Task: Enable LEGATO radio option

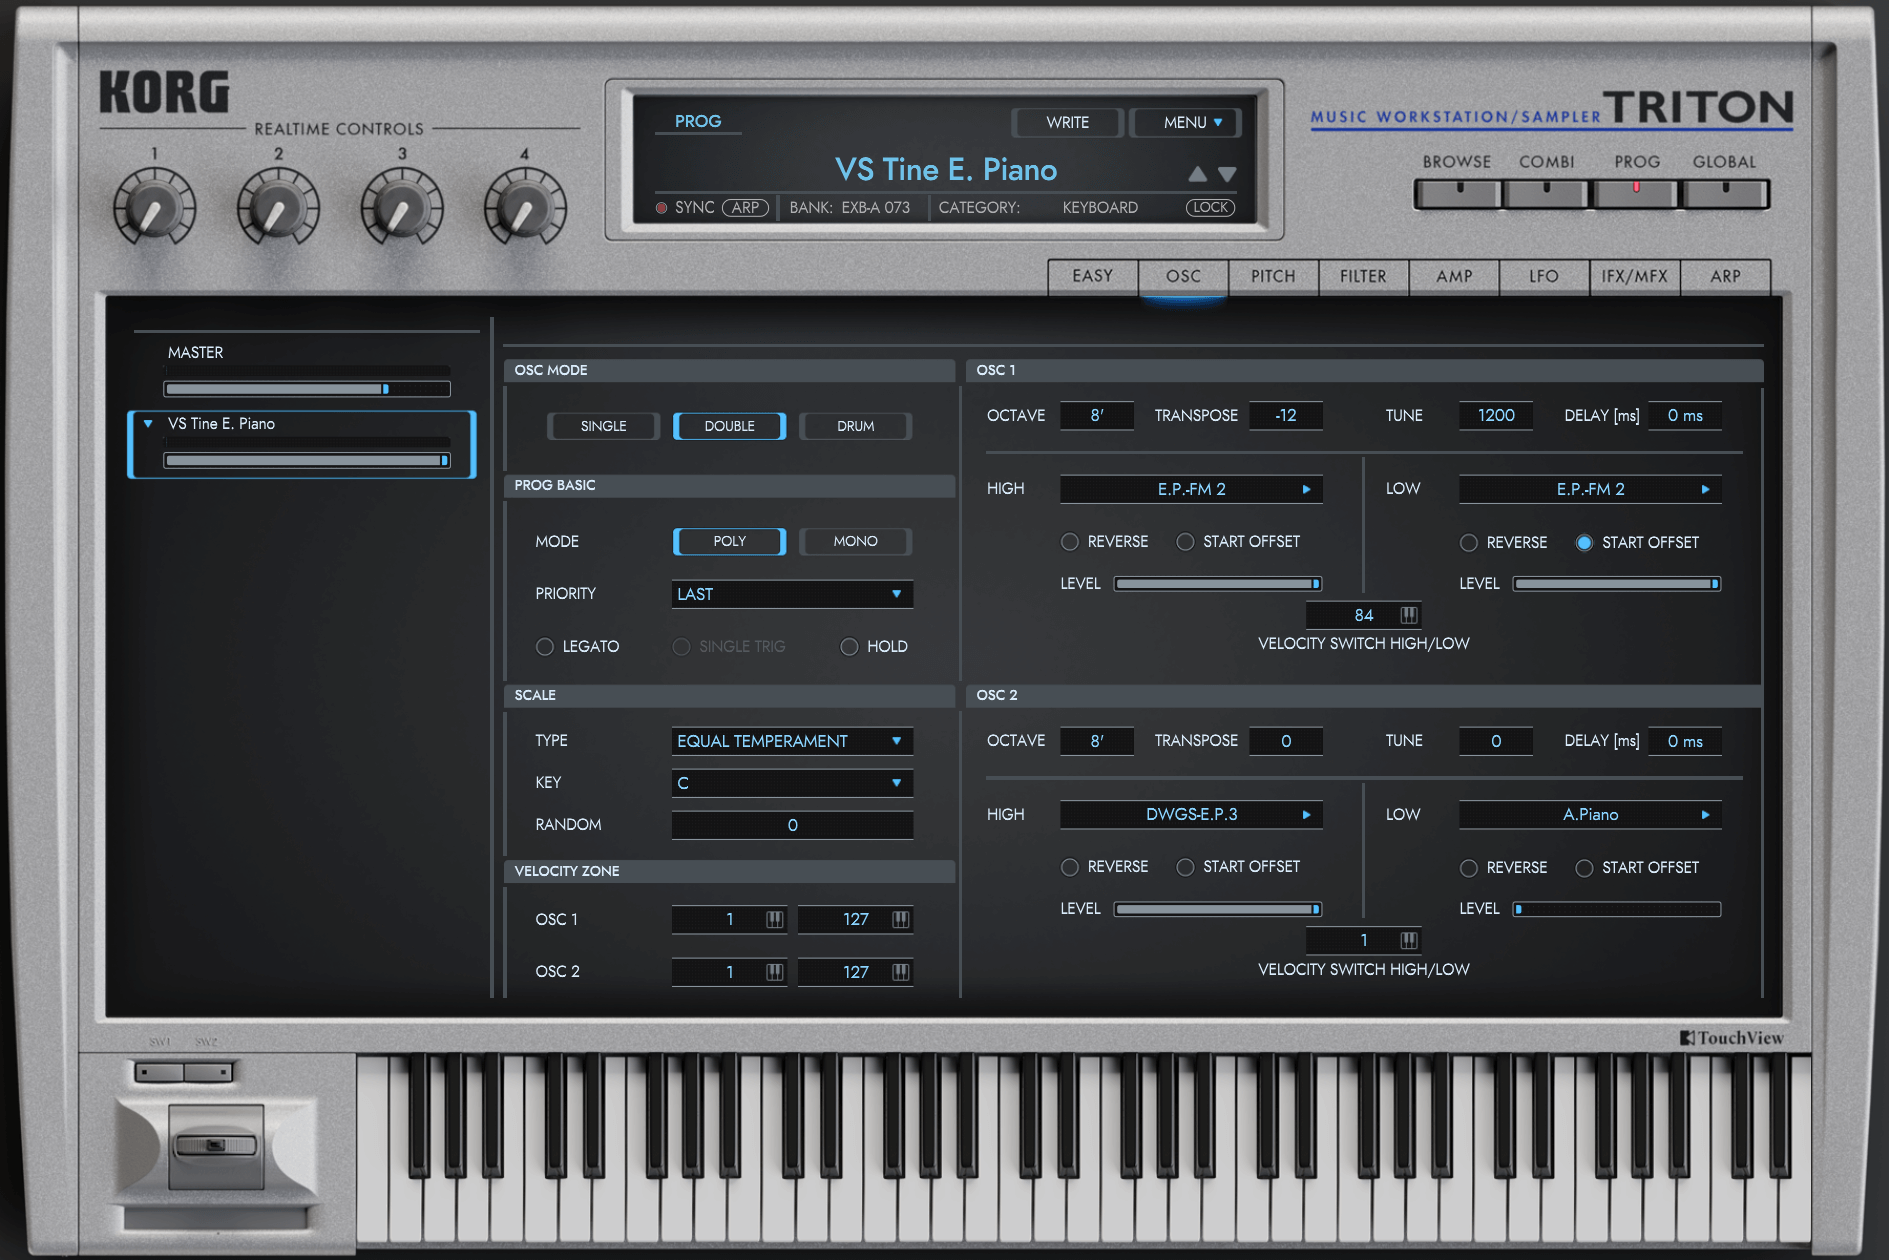Action: [x=545, y=647]
